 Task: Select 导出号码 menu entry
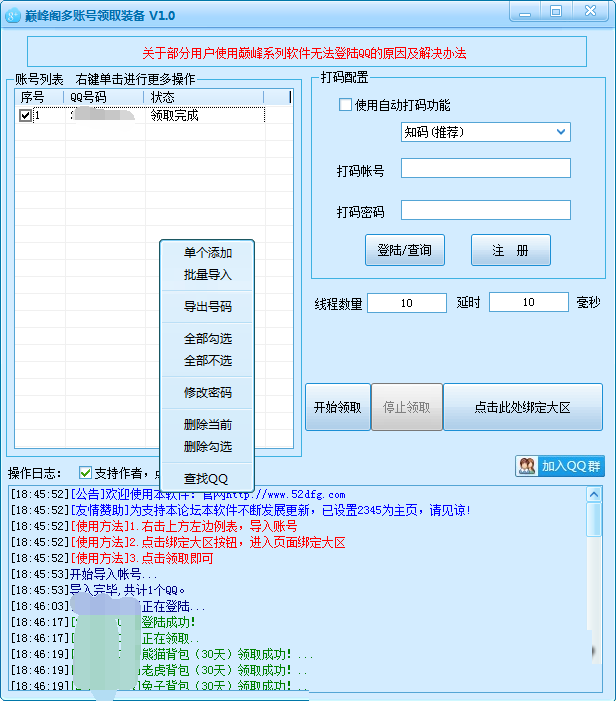point(207,307)
